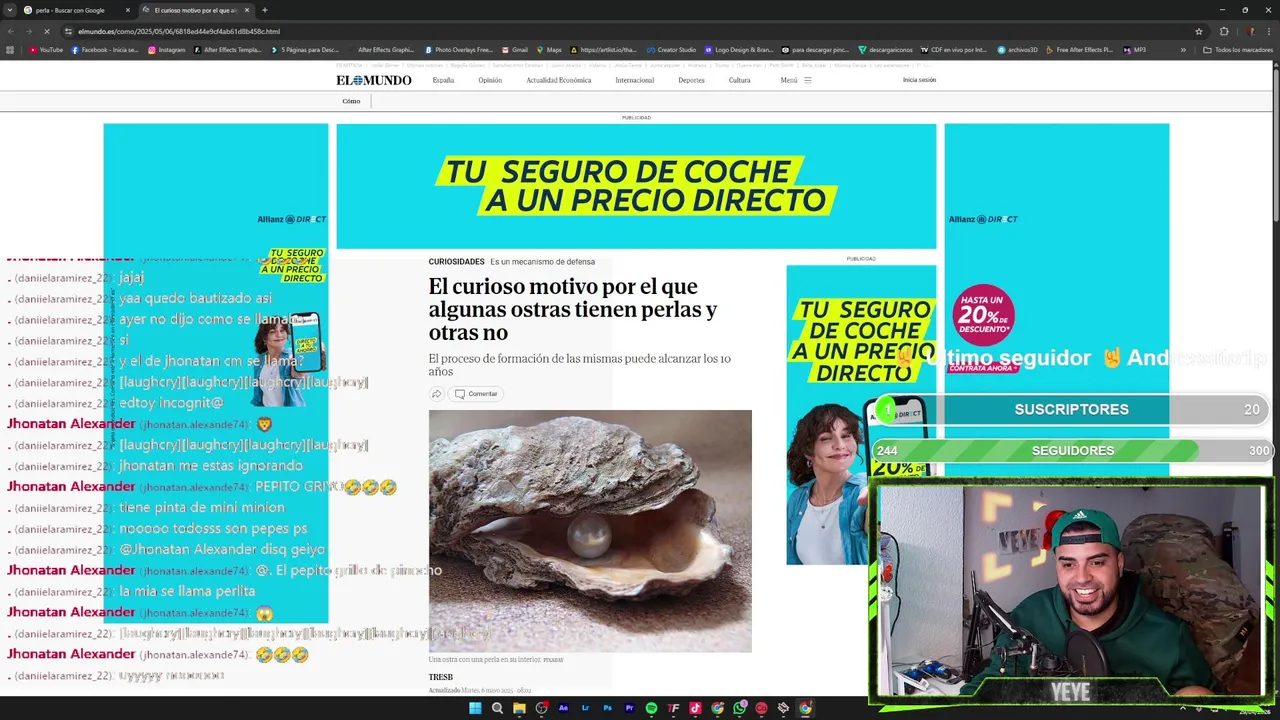This screenshot has height=720, width=1280.
Task: Click the oyster with pearl photo
Action: click(590, 531)
